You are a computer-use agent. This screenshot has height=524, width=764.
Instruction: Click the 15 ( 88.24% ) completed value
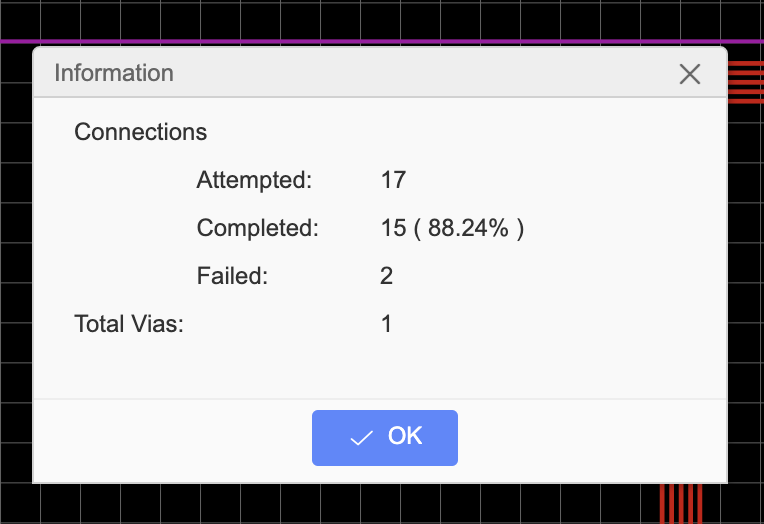[452, 228]
